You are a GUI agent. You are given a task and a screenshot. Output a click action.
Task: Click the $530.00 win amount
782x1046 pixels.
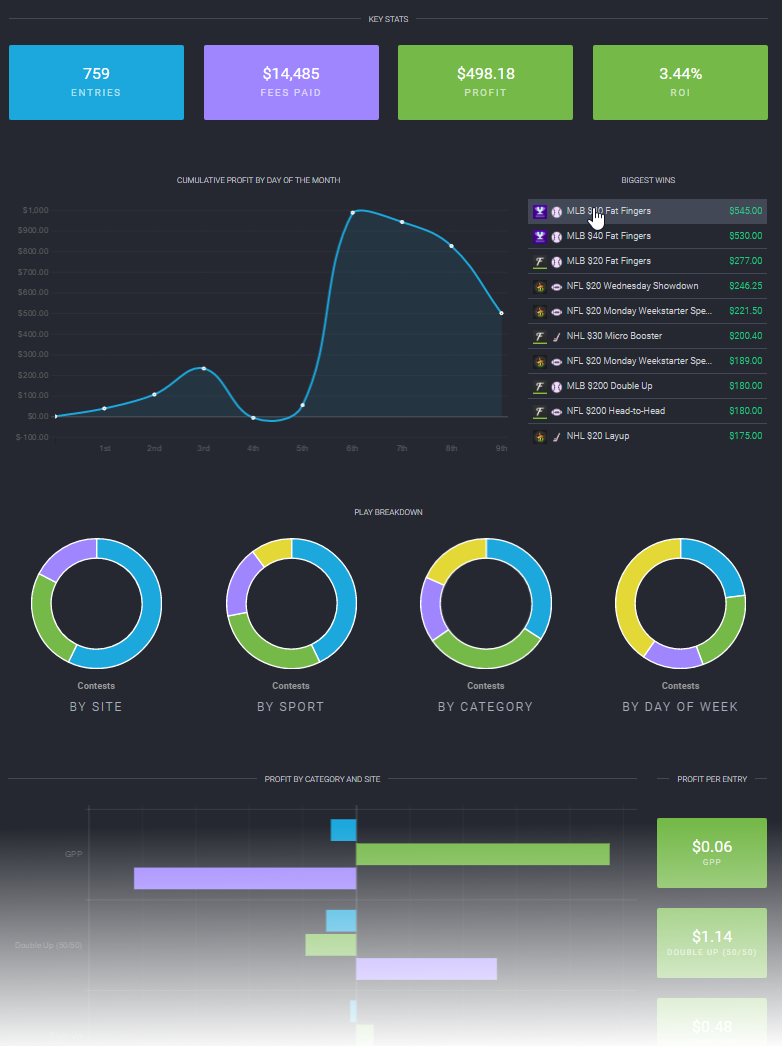tap(745, 236)
